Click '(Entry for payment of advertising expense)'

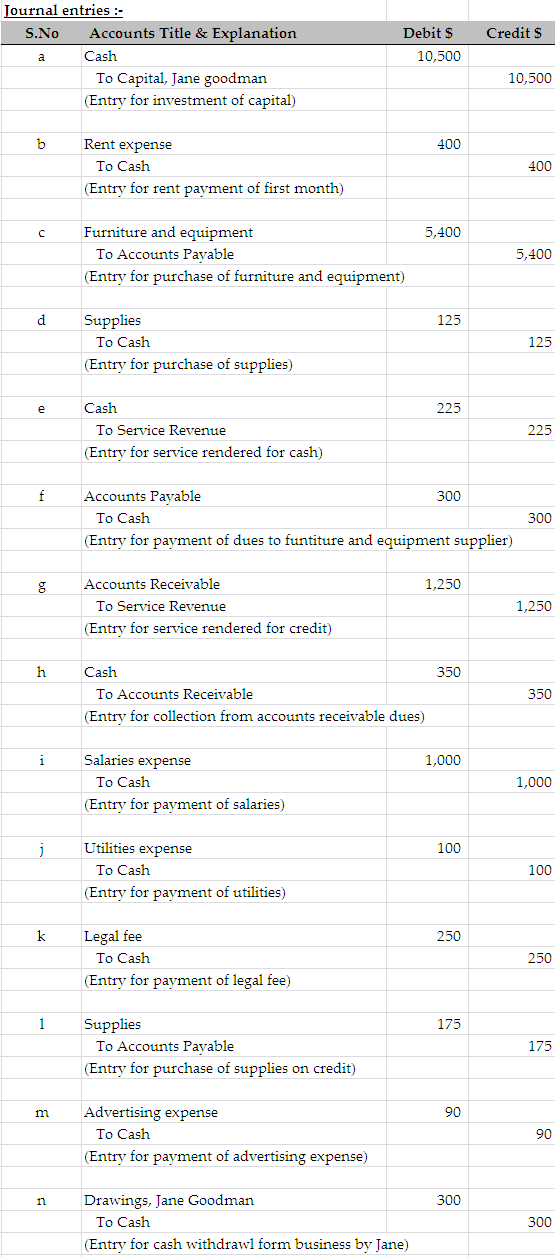[226, 1156]
